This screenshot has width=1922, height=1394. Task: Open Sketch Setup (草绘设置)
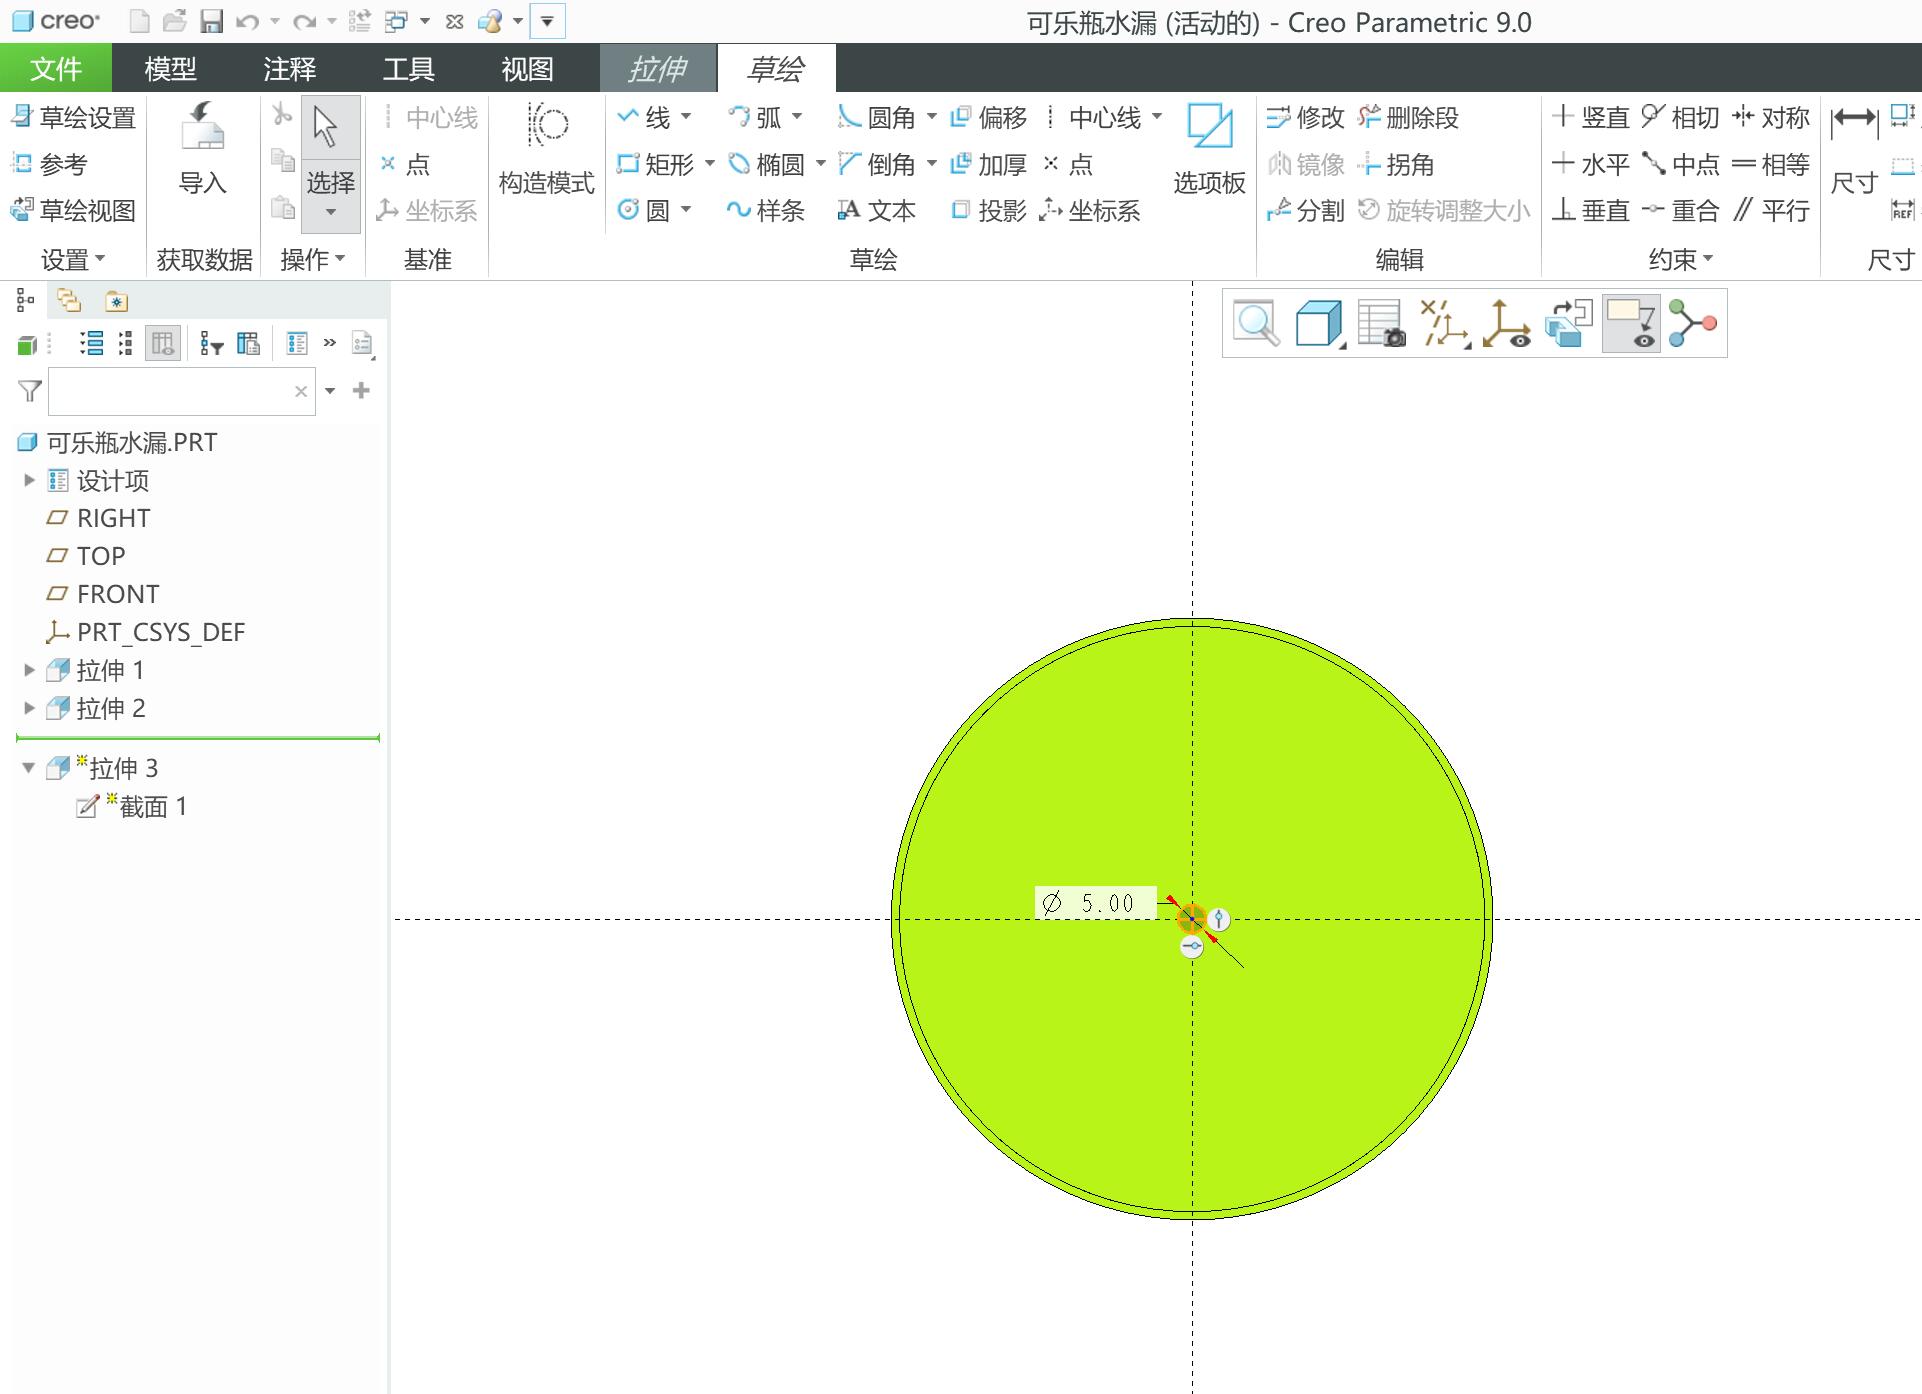pos(73,118)
